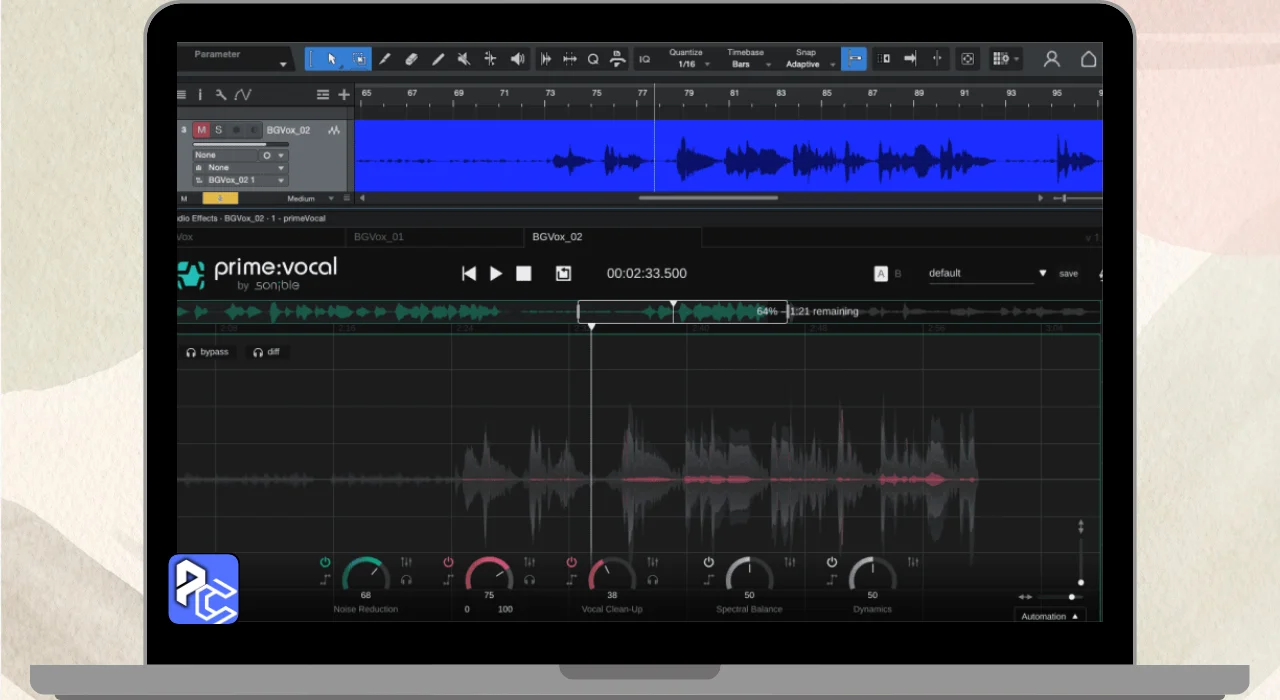Open the Automation menu
This screenshot has width=1280, height=700.
(x=1049, y=616)
